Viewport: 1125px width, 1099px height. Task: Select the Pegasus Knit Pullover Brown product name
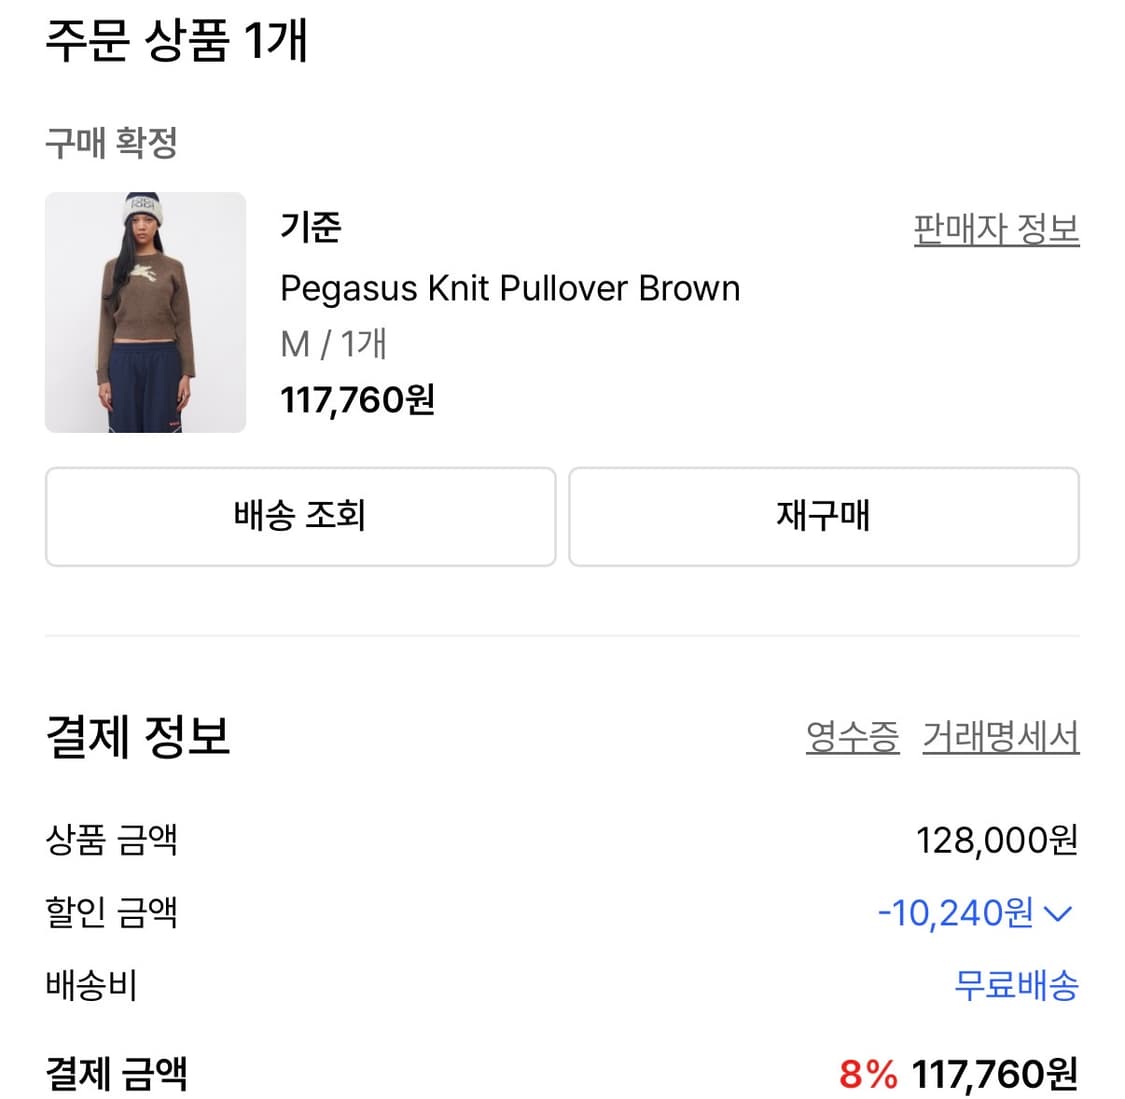tap(511, 289)
